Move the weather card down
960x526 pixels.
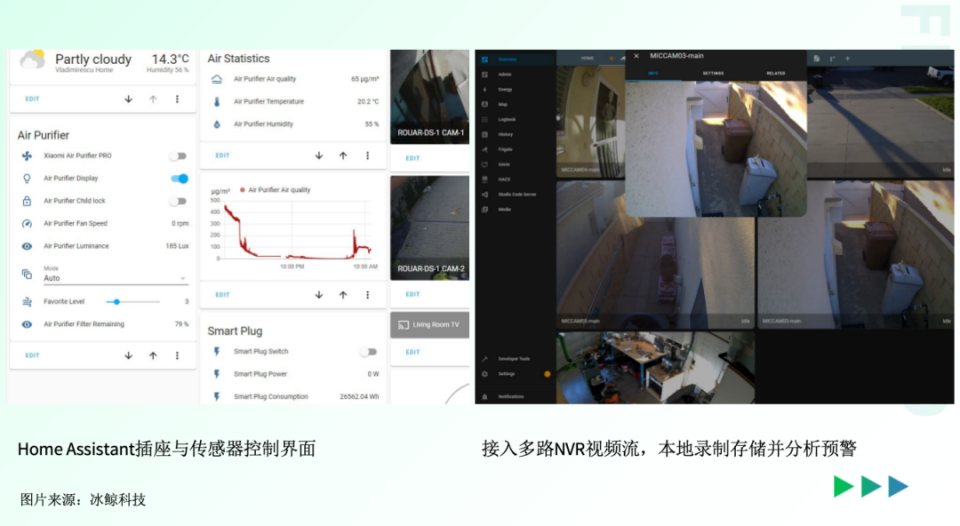pyautogui.click(x=129, y=99)
